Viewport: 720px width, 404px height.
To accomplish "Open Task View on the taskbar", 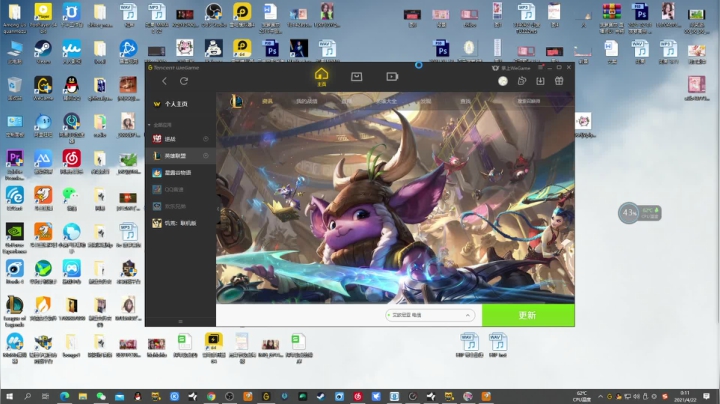I will click(45, 396).
